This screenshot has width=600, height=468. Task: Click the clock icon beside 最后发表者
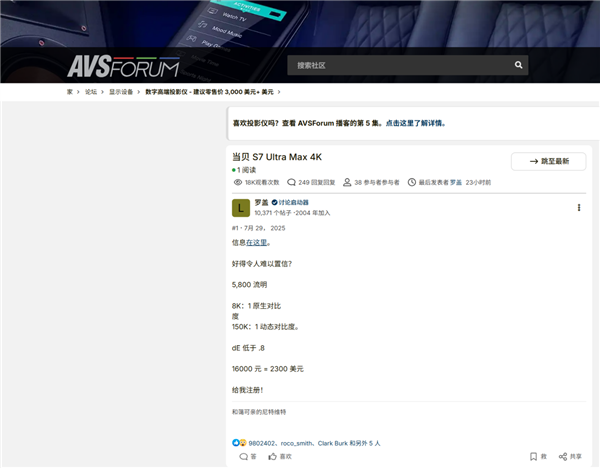[x=412, y=182]
